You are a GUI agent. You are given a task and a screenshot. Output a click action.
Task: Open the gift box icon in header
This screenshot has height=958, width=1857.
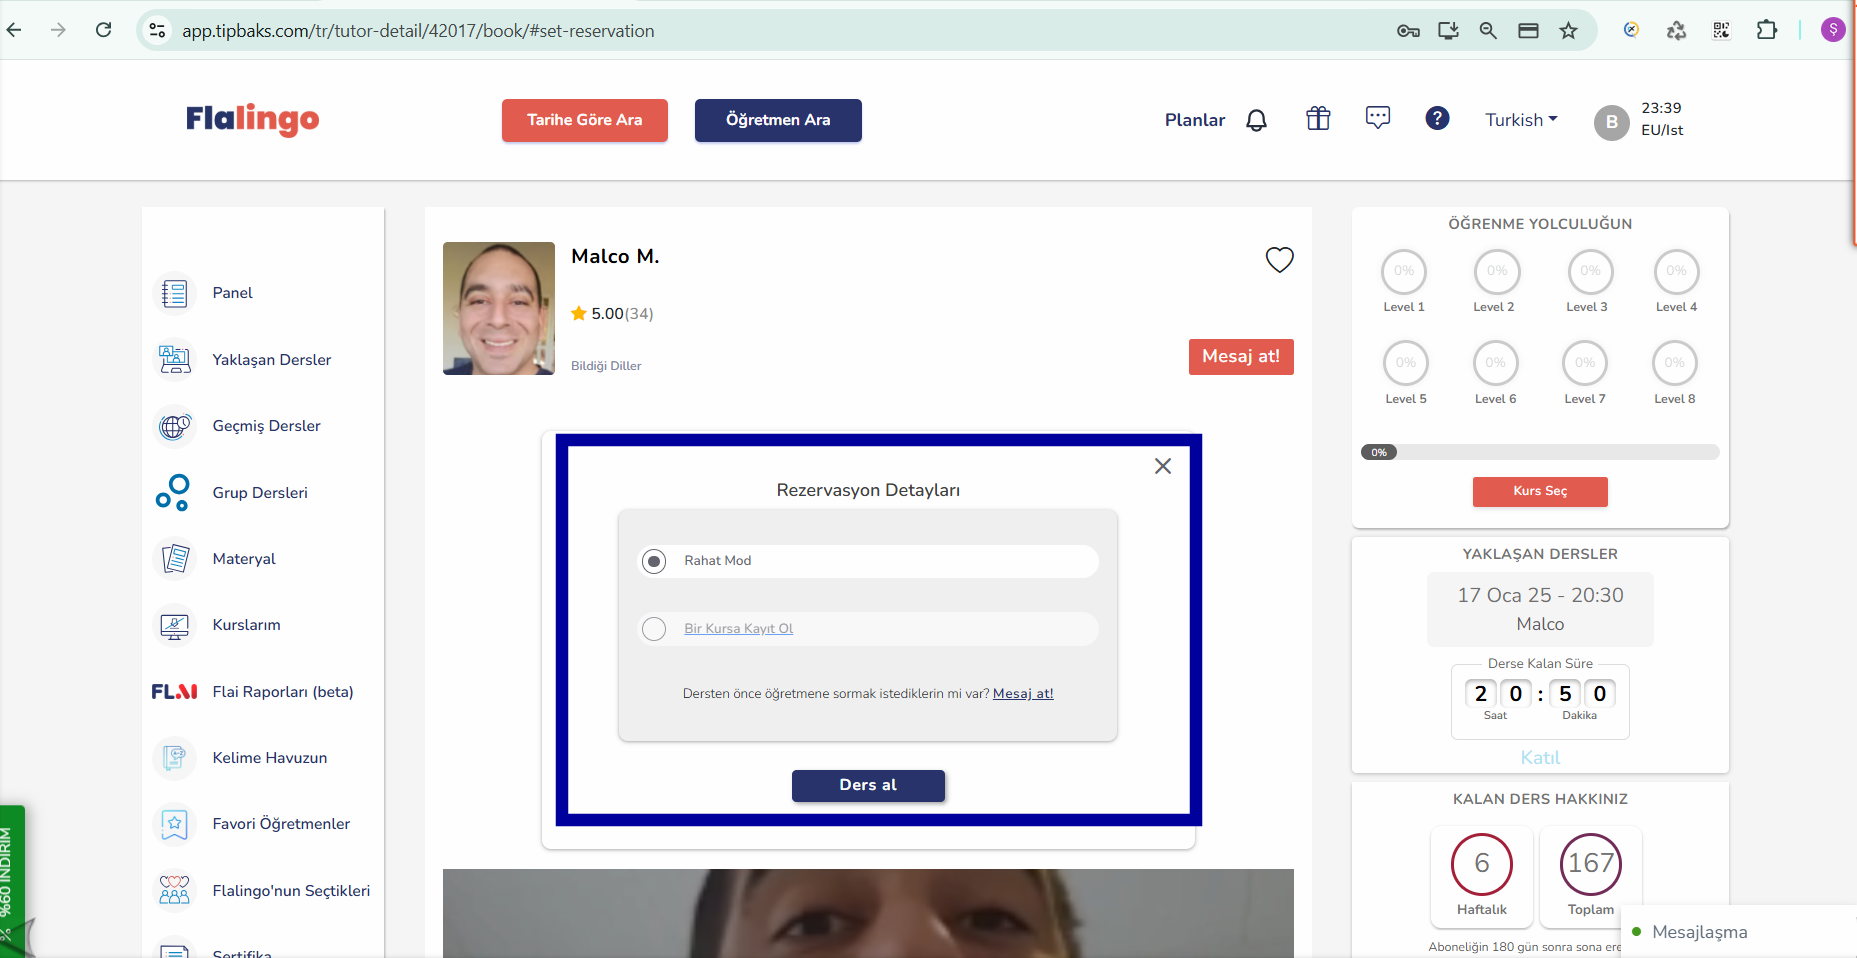click(1318, 119)
